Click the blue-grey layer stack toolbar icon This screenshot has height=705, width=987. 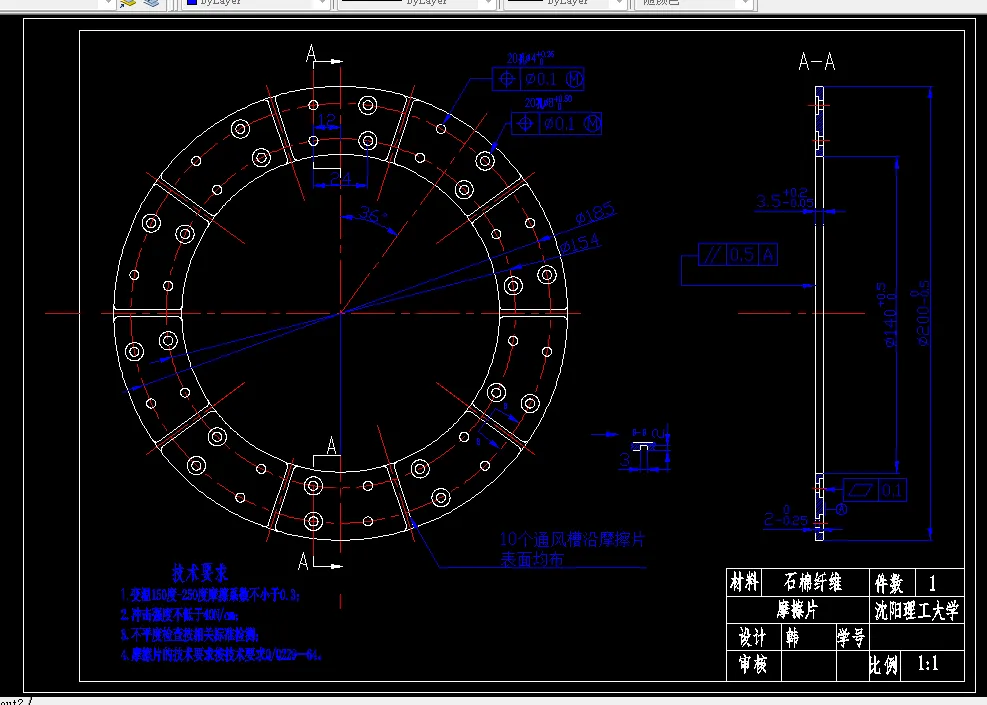pos(151,3)
